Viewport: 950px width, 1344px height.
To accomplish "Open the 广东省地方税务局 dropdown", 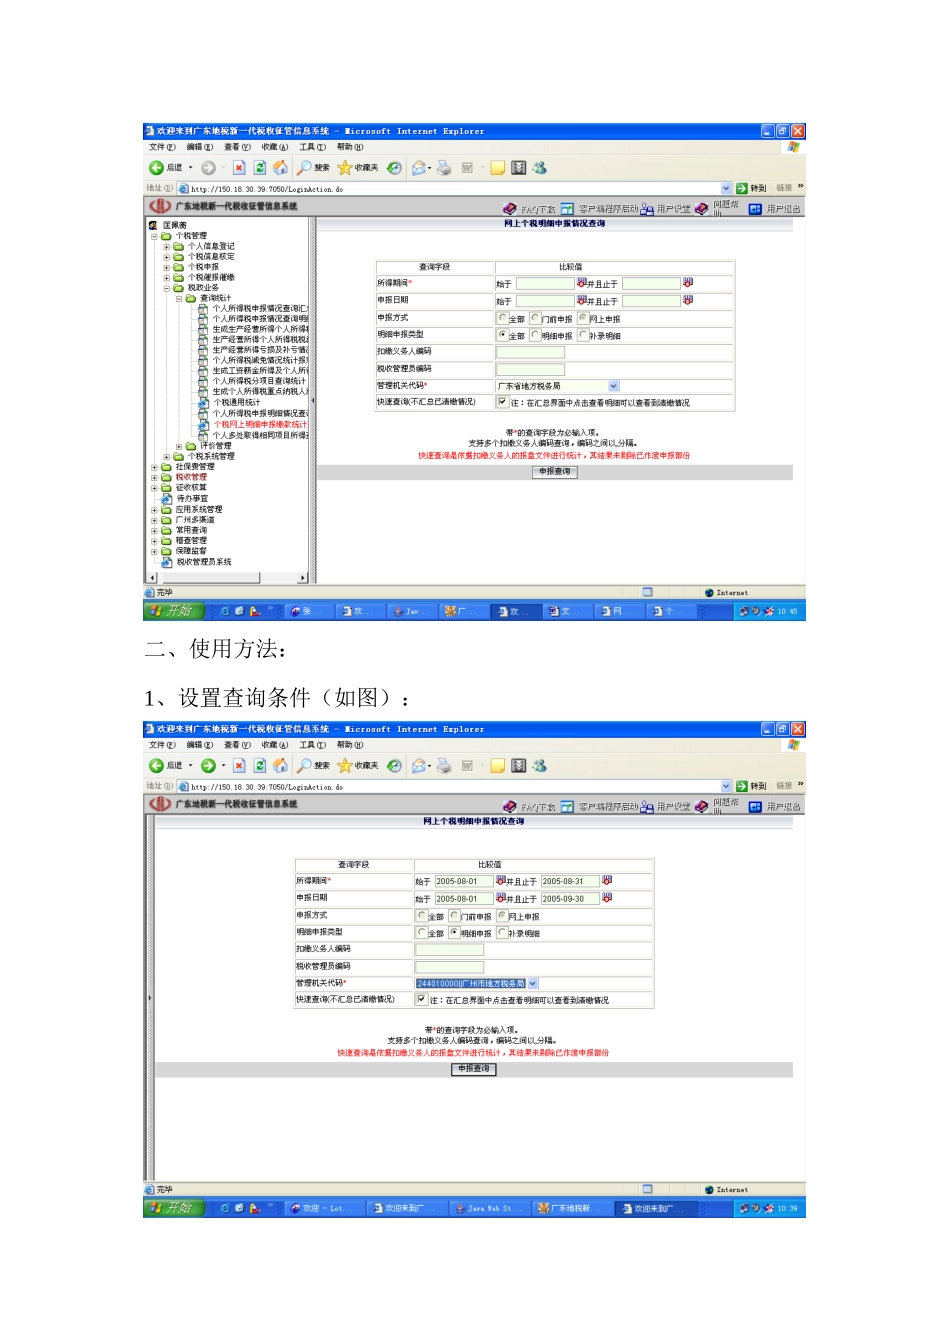I will click(613, 386).
